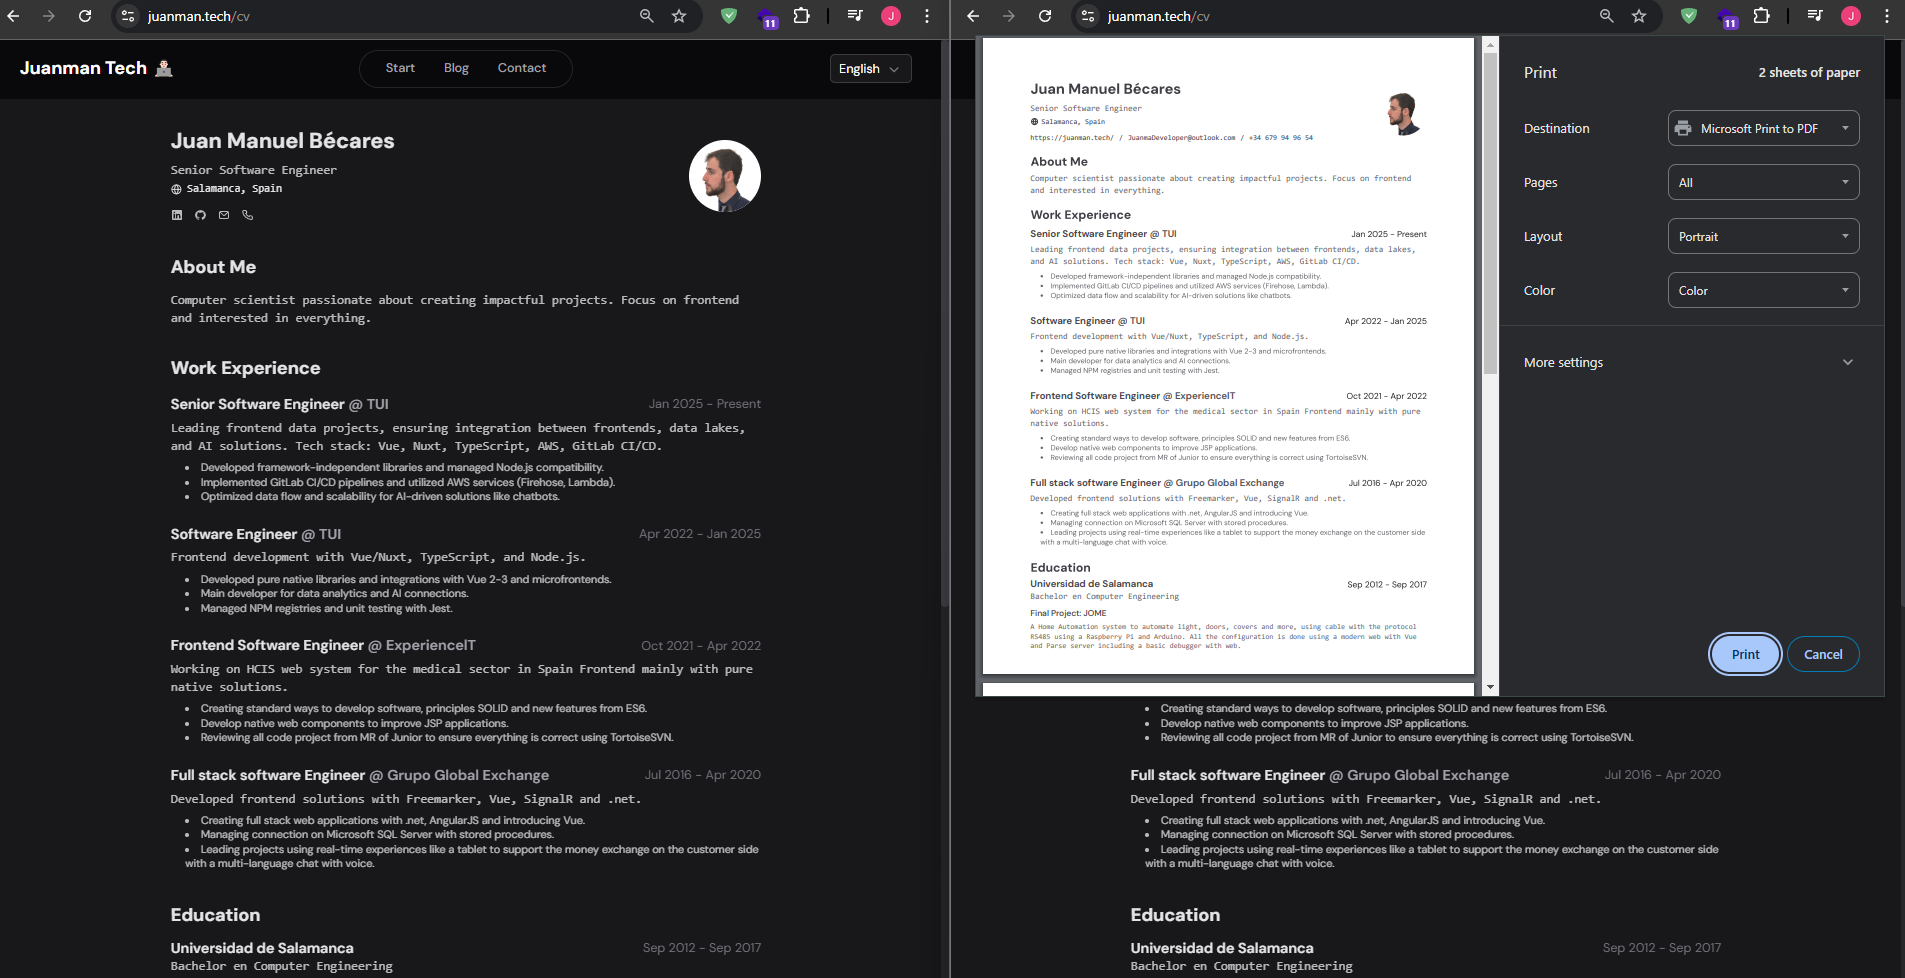The height and width of the screenshot is (978, 1905).
Task: Click the print preview scrollbar down arrow
Action: click(x=1490, y=687)
